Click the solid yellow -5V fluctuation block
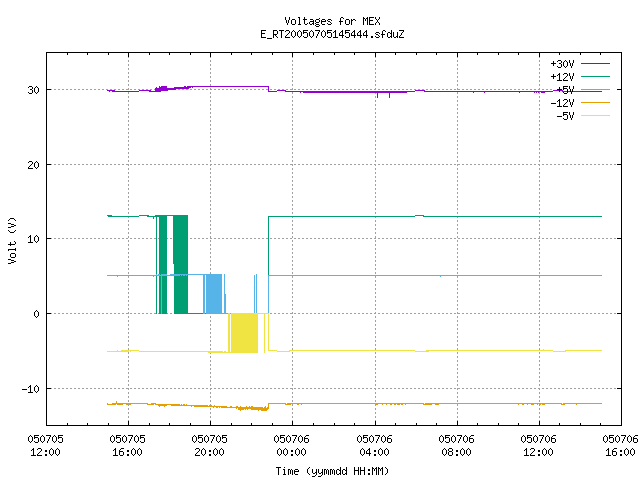This screenshot has width=640, height=480. click(244, 333)
